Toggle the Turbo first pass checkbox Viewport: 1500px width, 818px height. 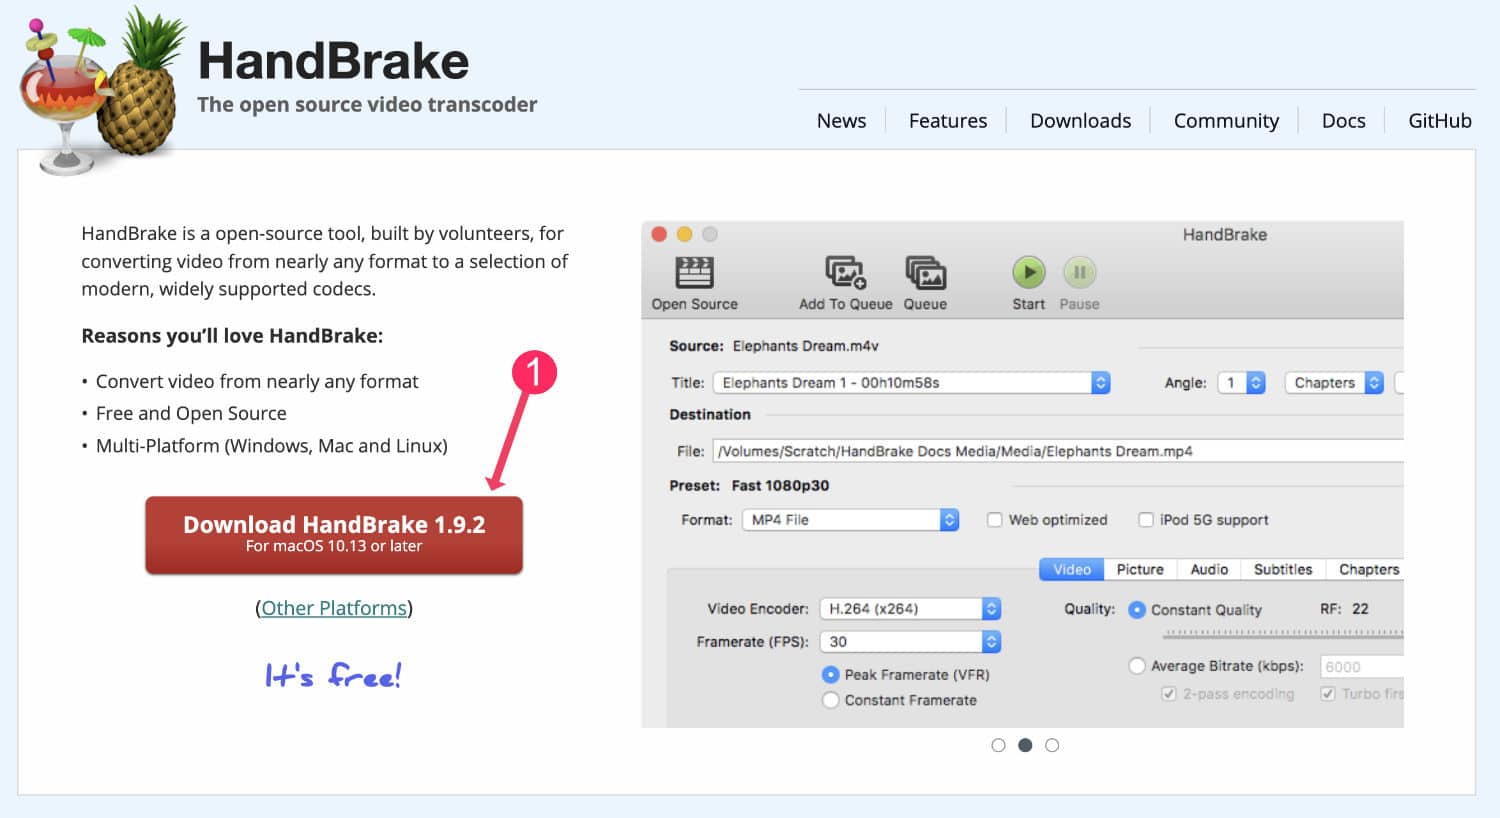1328,694
